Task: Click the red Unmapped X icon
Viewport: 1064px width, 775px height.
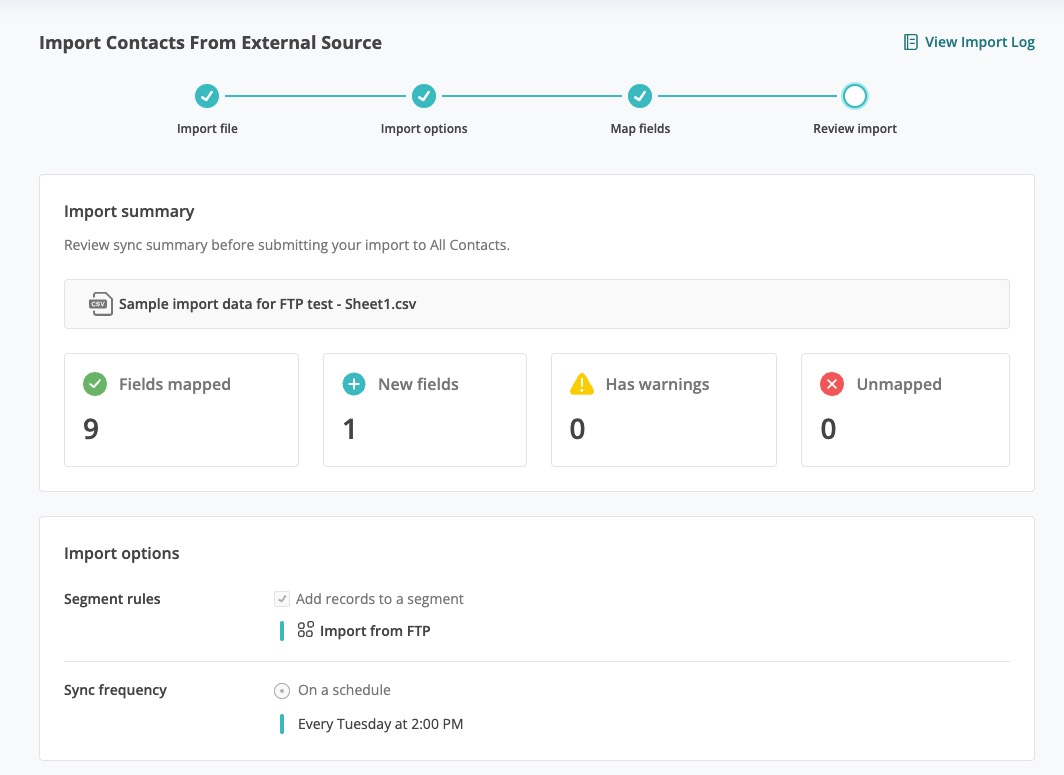Action: [832, 384]
